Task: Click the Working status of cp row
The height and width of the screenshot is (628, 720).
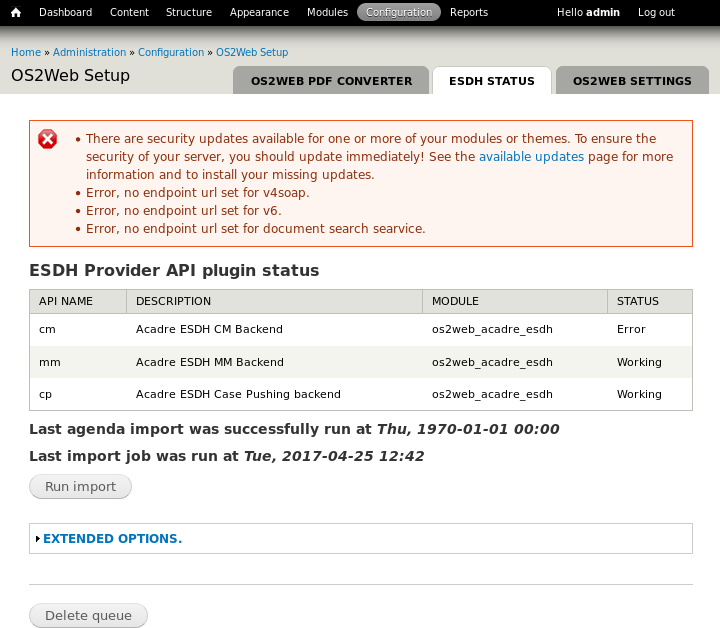Action: [639, 394]
